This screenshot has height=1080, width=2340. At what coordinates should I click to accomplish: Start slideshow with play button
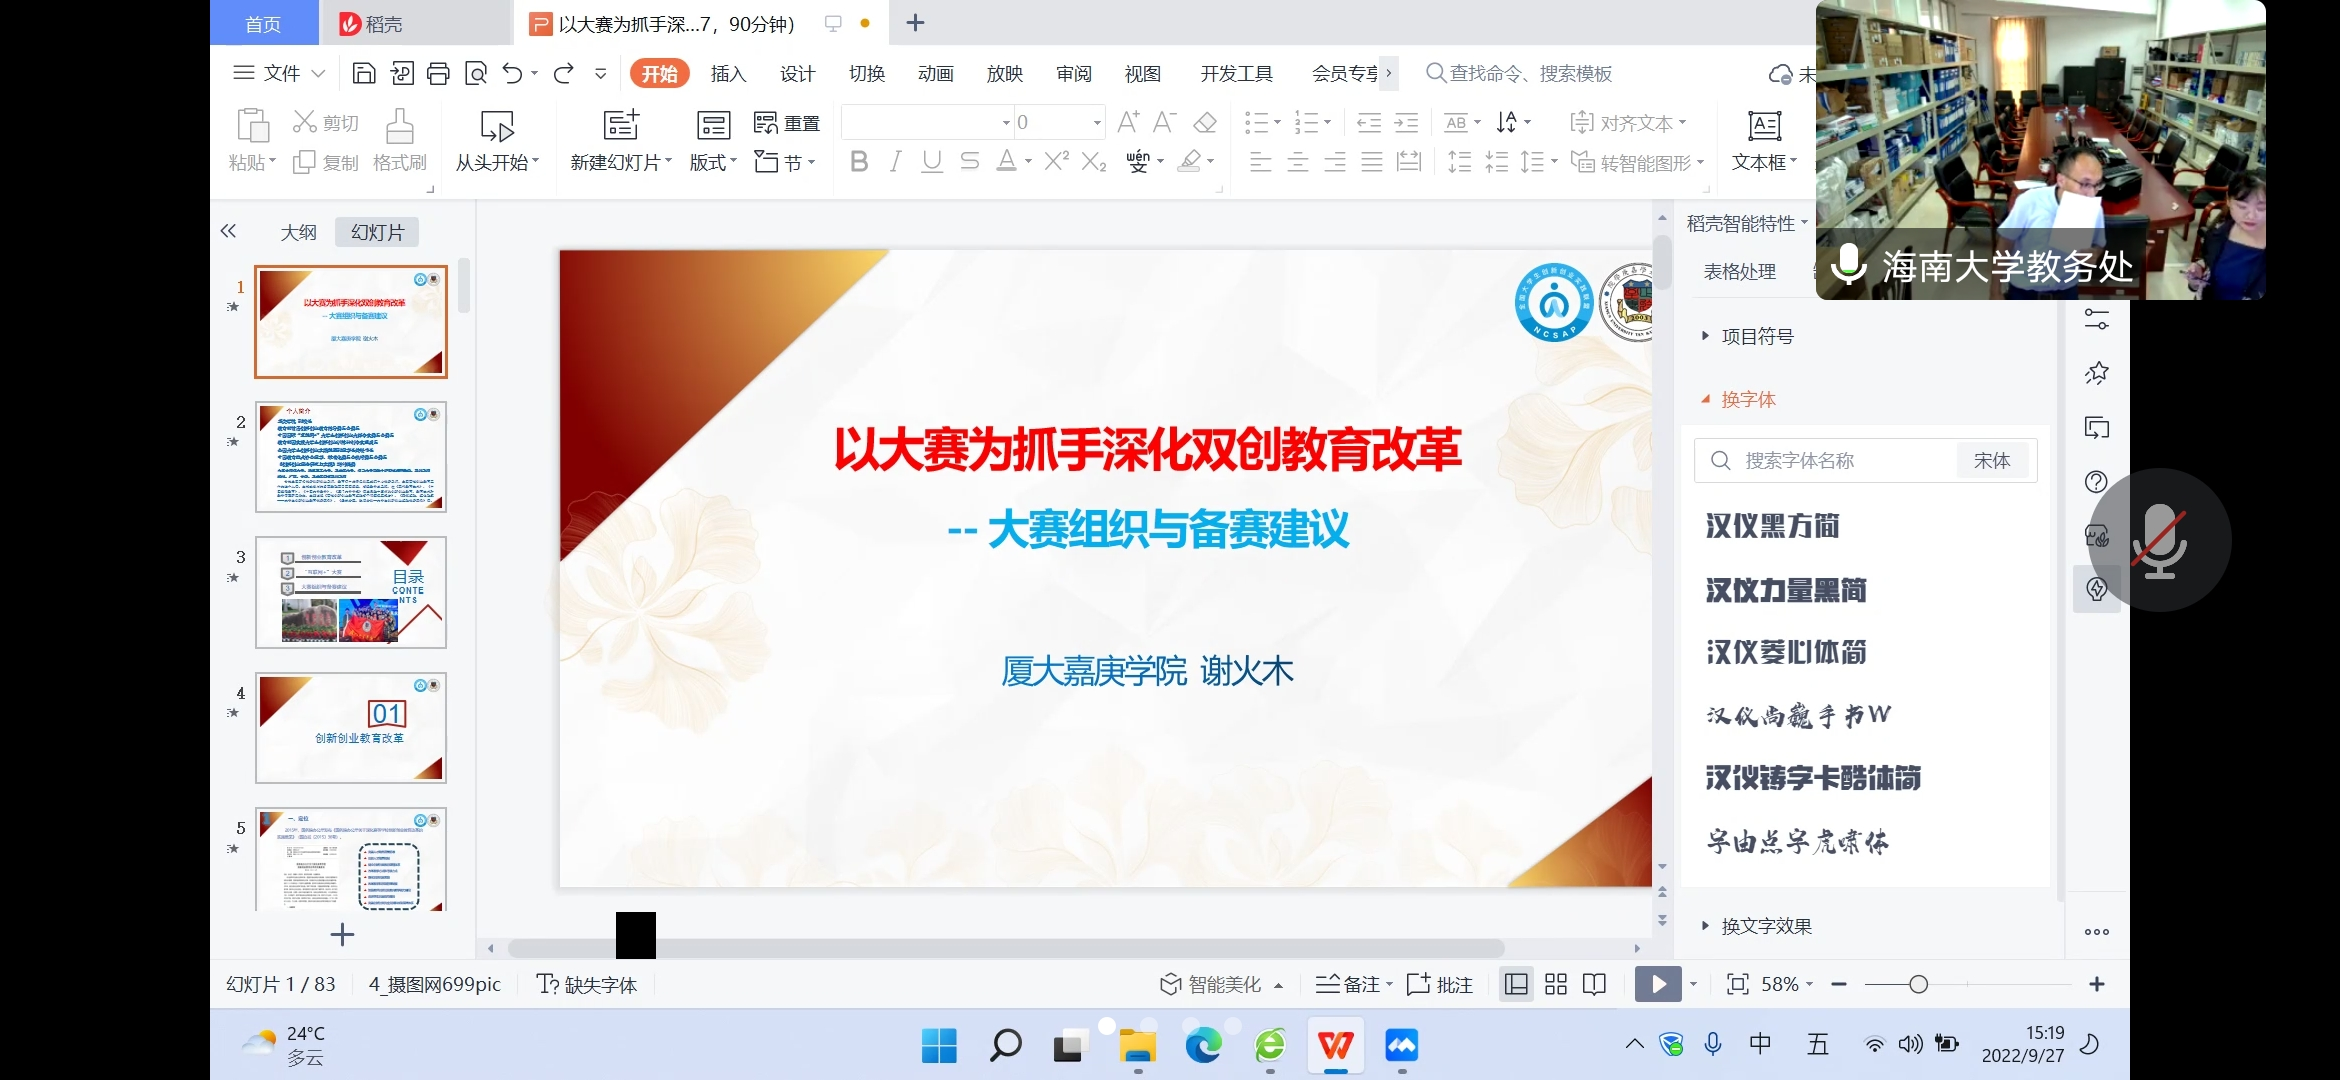coord(1658,985)
